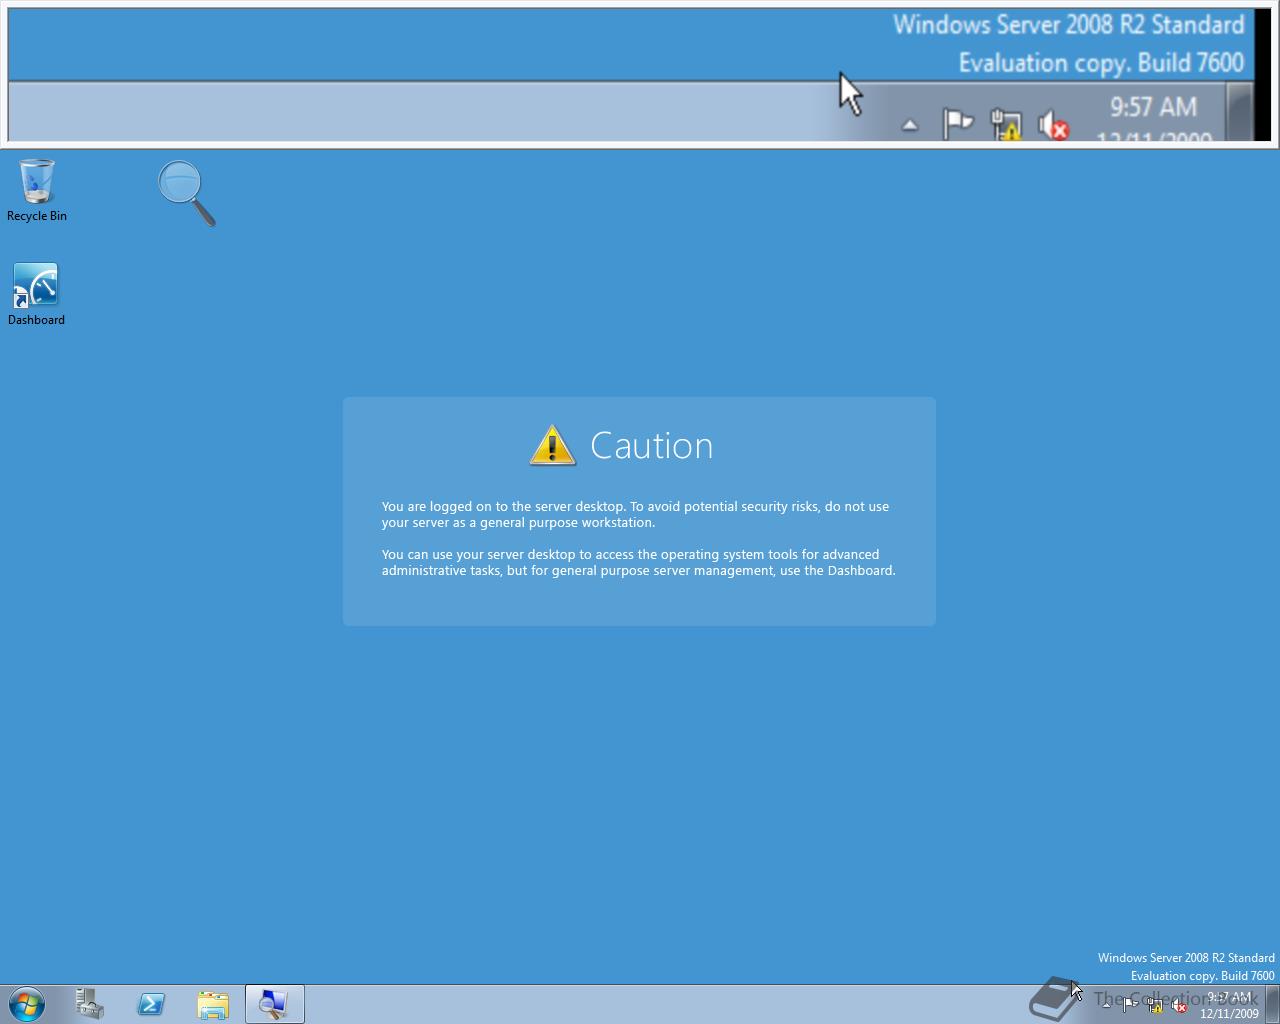Click the Magnifier taskbar button

tap(274, 1004)
